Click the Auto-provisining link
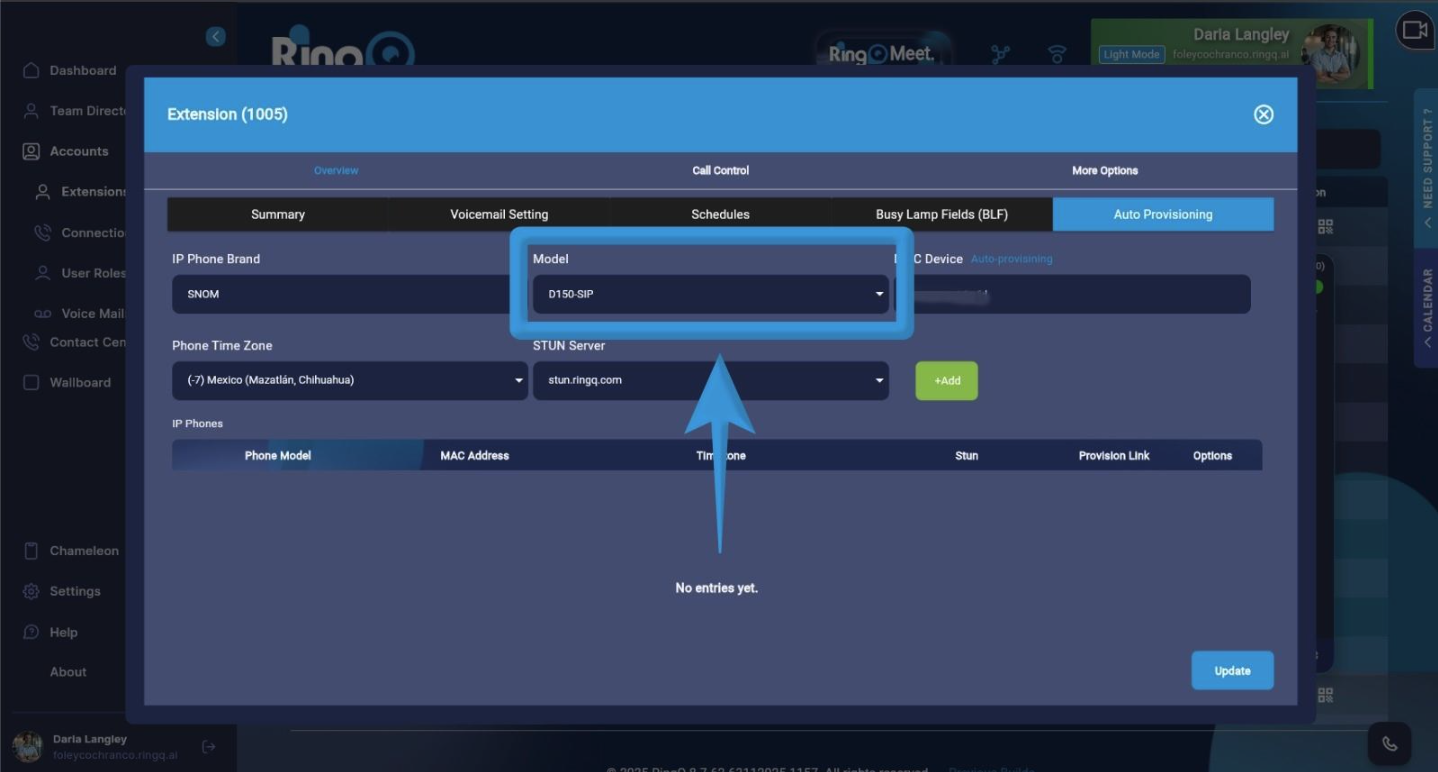Screen dimensions: 1438x772 coord(1011,259)
